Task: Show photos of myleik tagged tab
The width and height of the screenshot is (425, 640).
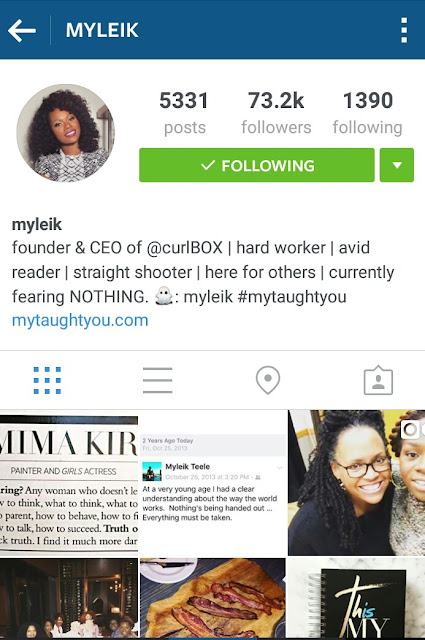Action: tap(378, 380)
